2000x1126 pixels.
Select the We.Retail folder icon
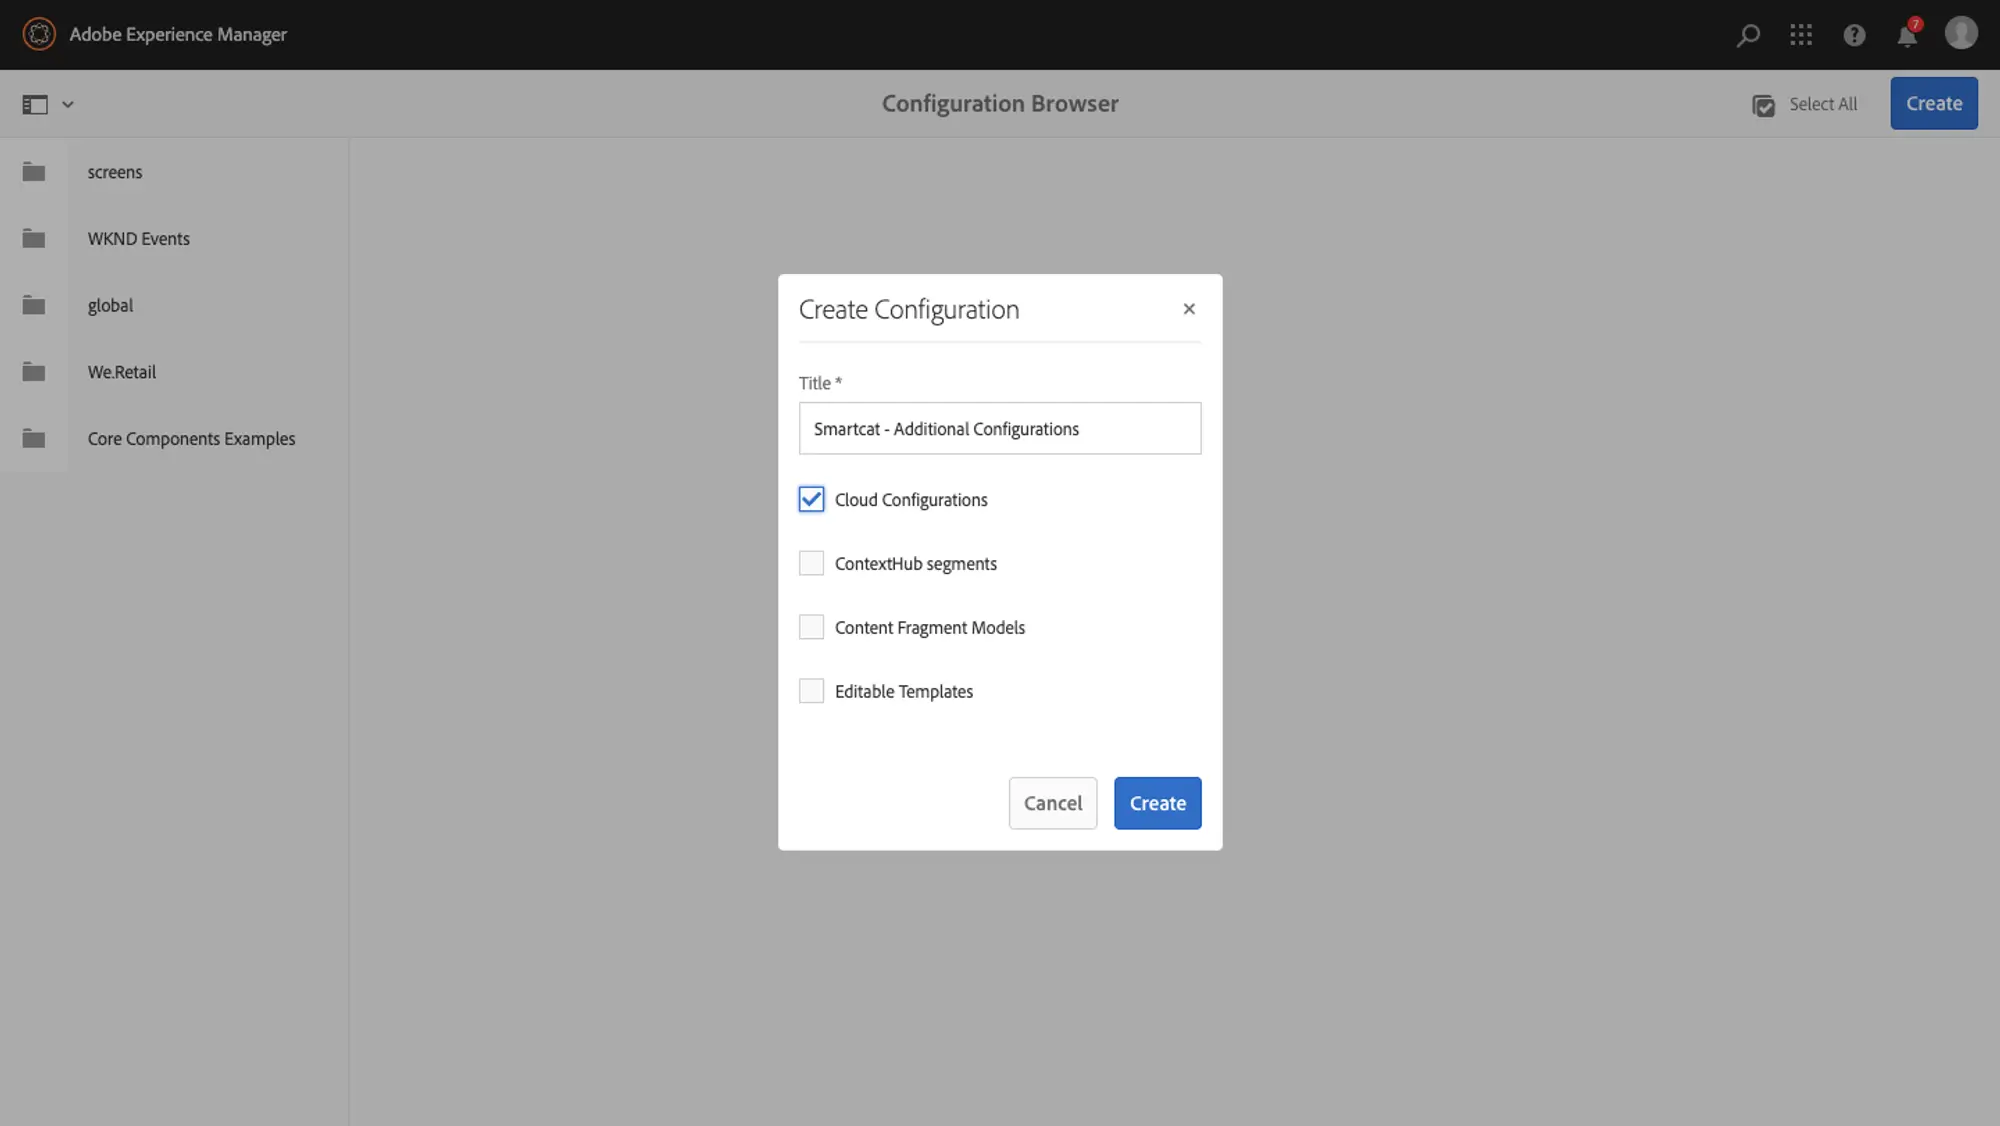34,372
